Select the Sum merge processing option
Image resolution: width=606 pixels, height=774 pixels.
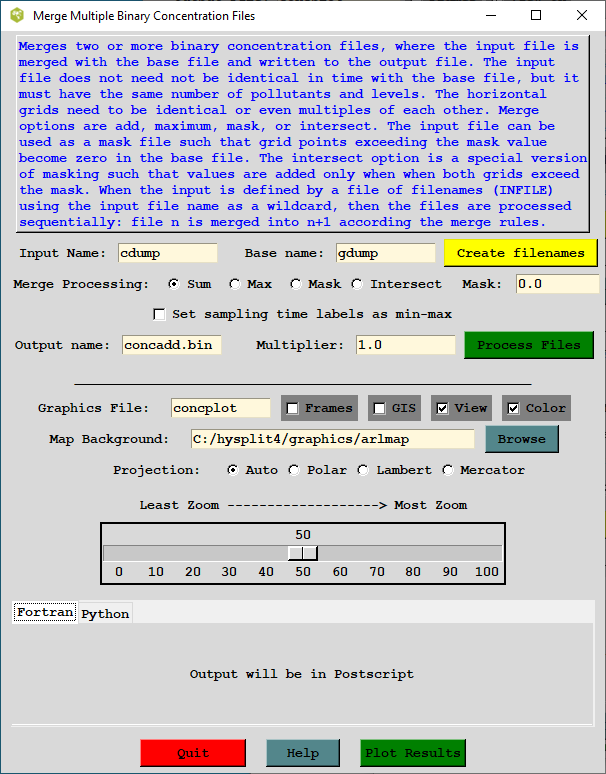click(x=174, y=284)
